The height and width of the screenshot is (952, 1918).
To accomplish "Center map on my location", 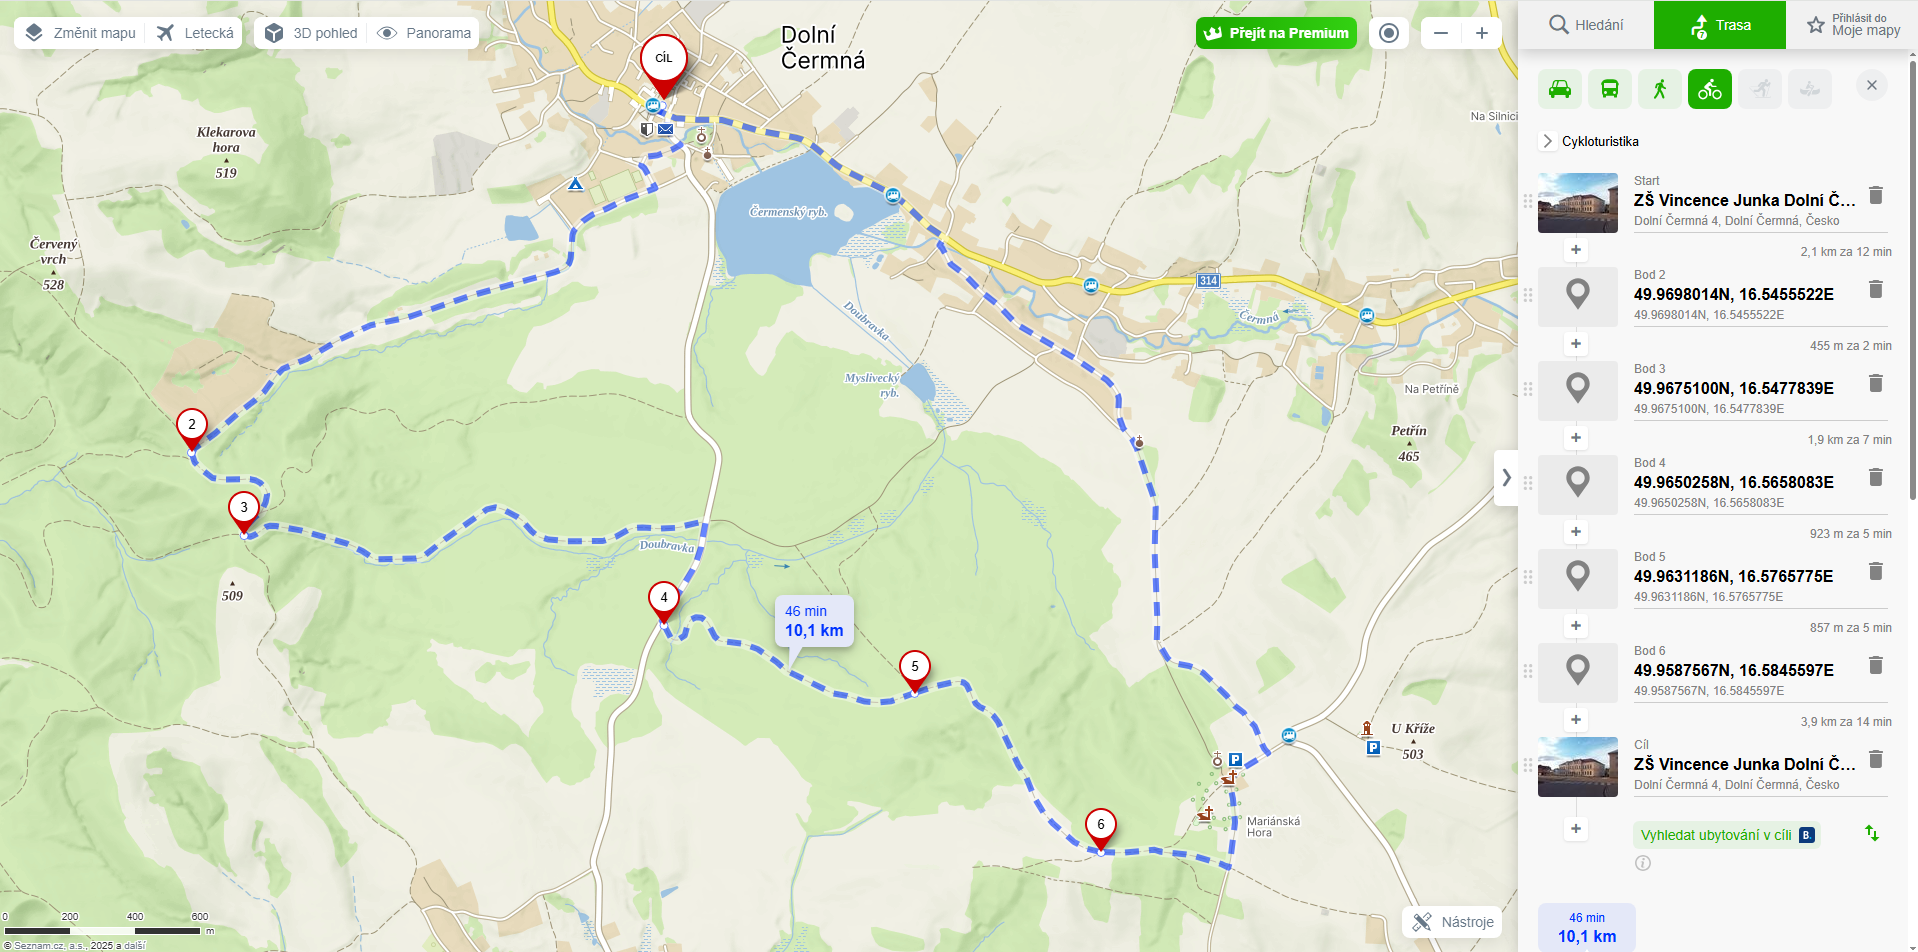I will 1389,33.
